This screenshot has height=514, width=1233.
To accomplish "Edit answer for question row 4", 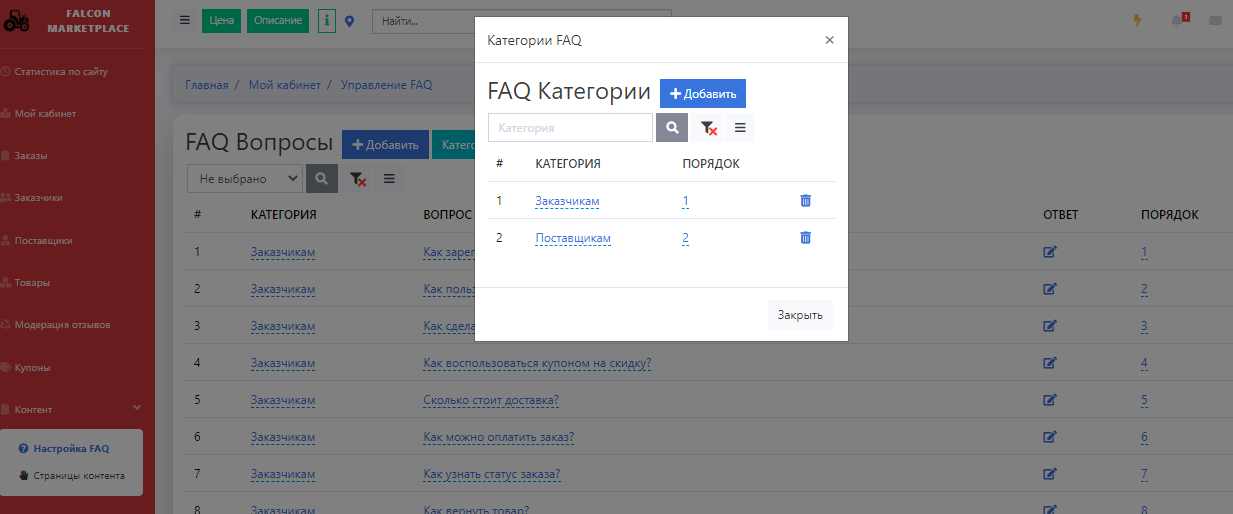I will 1049,363.
